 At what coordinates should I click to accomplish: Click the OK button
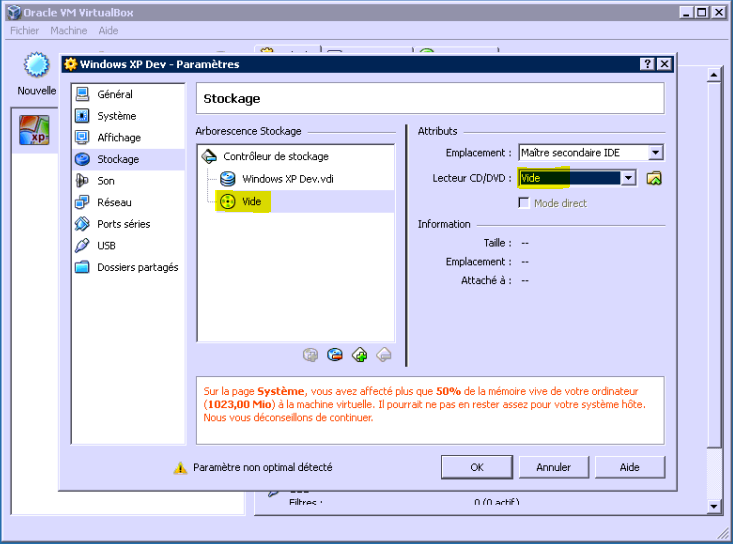coord(477,467)
